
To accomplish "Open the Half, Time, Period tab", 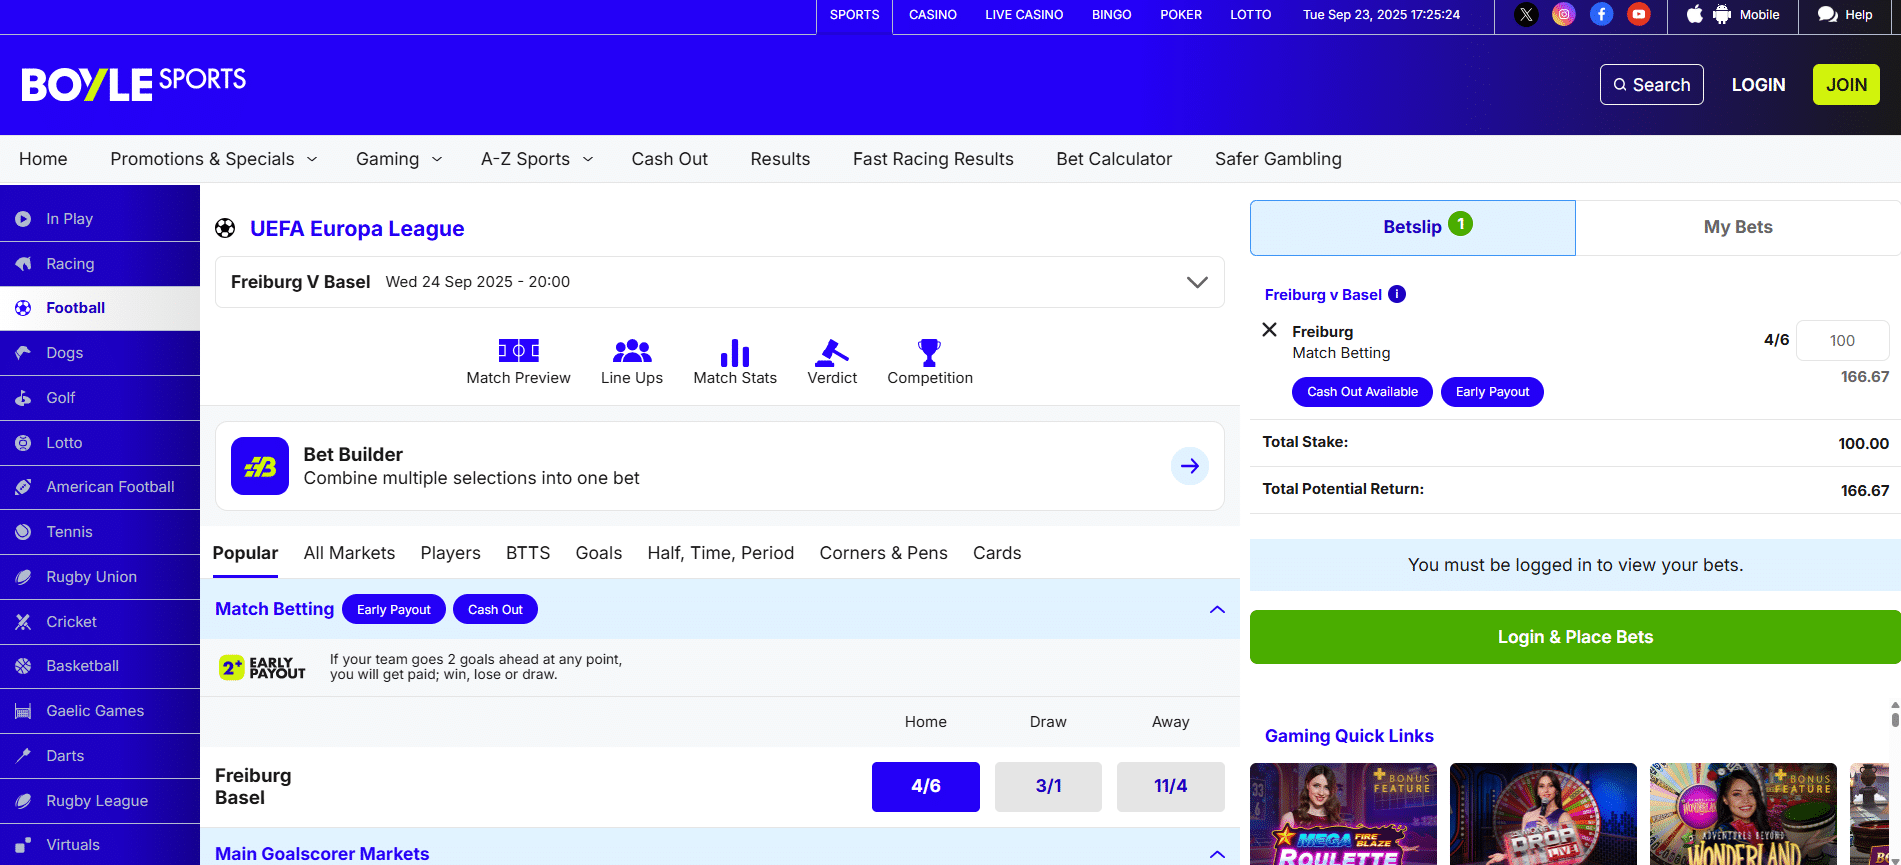I will (720, 553).
